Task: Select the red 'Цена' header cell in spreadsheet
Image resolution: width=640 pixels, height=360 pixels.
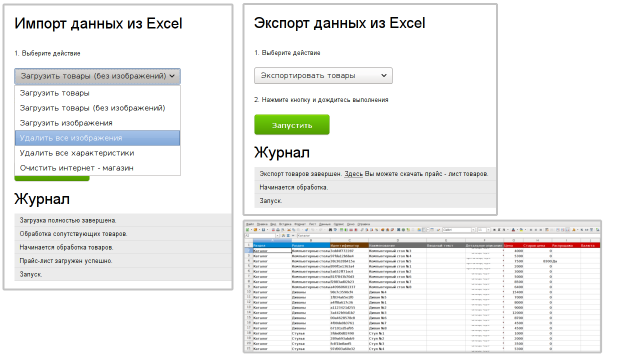Action: coord(513,245)
